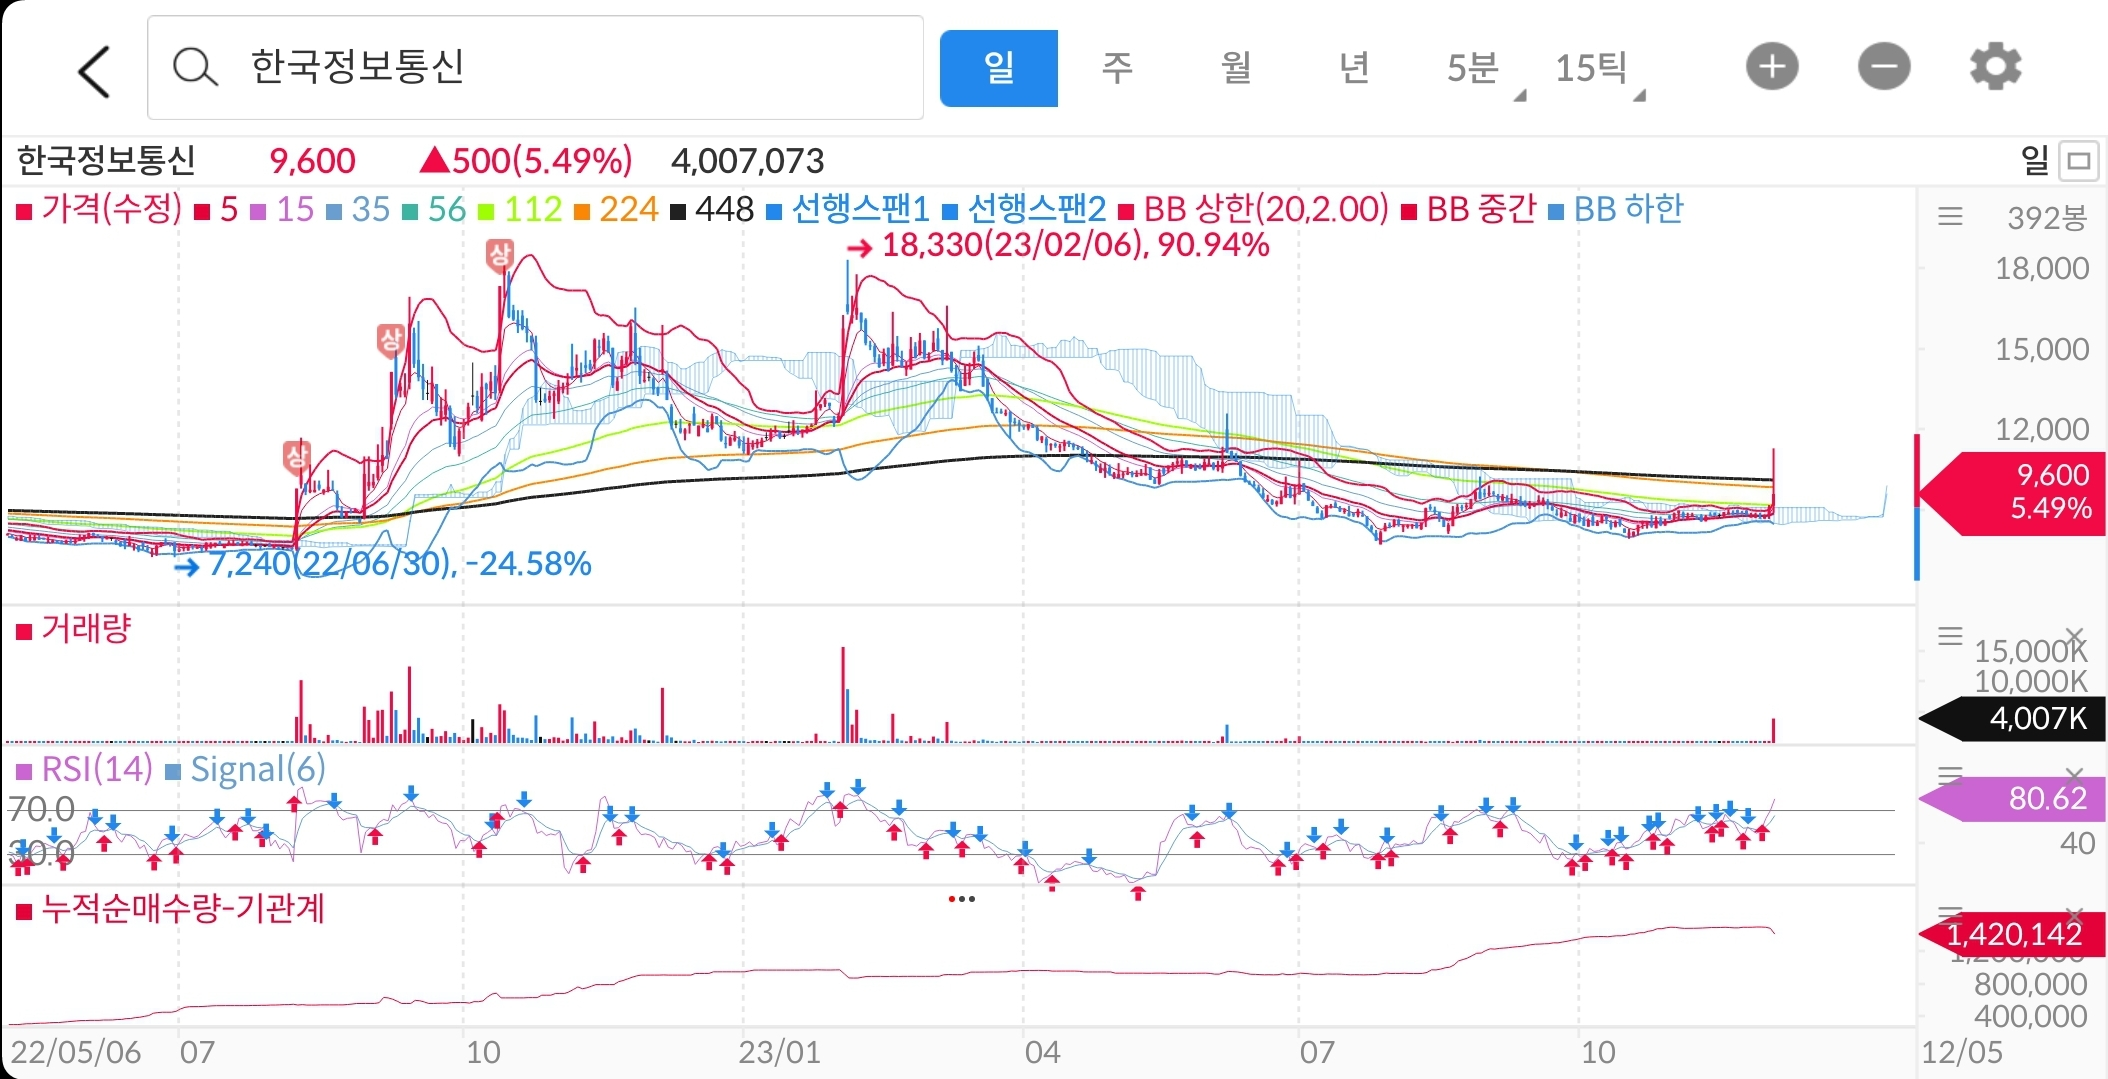Click the Signal(6) indicator label
Screen dimensions: 2108x1079
click(258, 769)
